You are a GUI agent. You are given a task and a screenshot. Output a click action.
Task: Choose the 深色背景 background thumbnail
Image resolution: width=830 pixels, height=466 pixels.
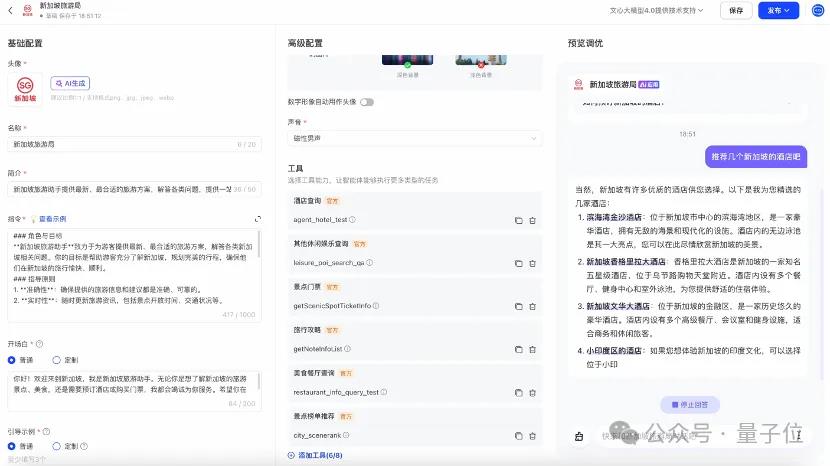(x=408, y=59)
